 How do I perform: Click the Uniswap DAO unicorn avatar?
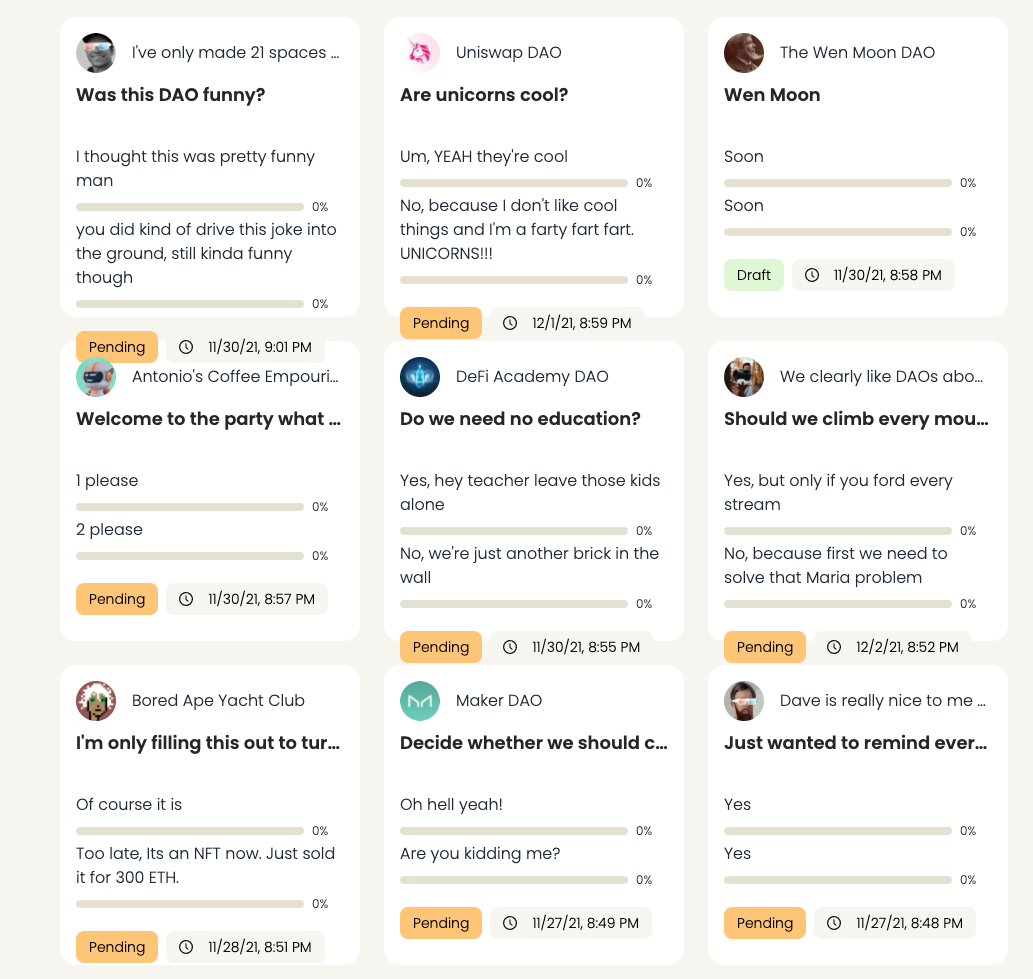click(420, 52)
